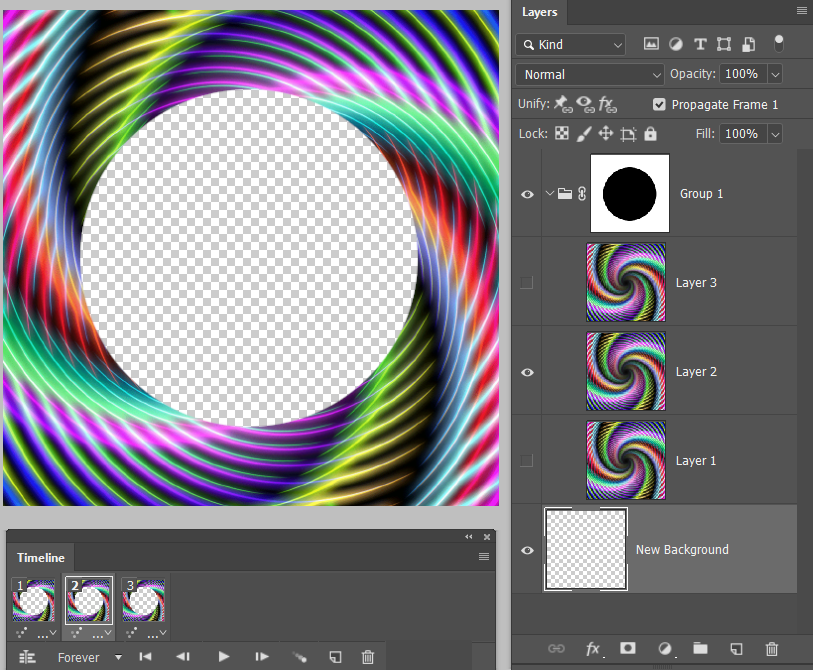813x670 pixels.
Task: Hide the Group 1 layer group
Action: point(527,194)
